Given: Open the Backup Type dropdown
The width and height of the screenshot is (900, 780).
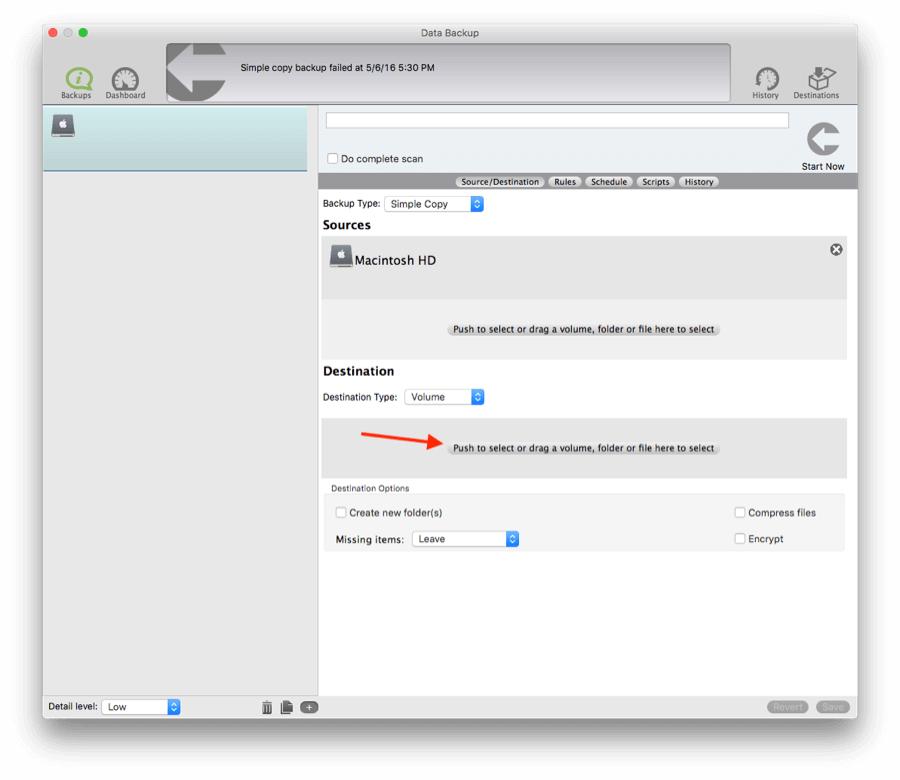Looking at the screenshot, I should click(434, 203).
